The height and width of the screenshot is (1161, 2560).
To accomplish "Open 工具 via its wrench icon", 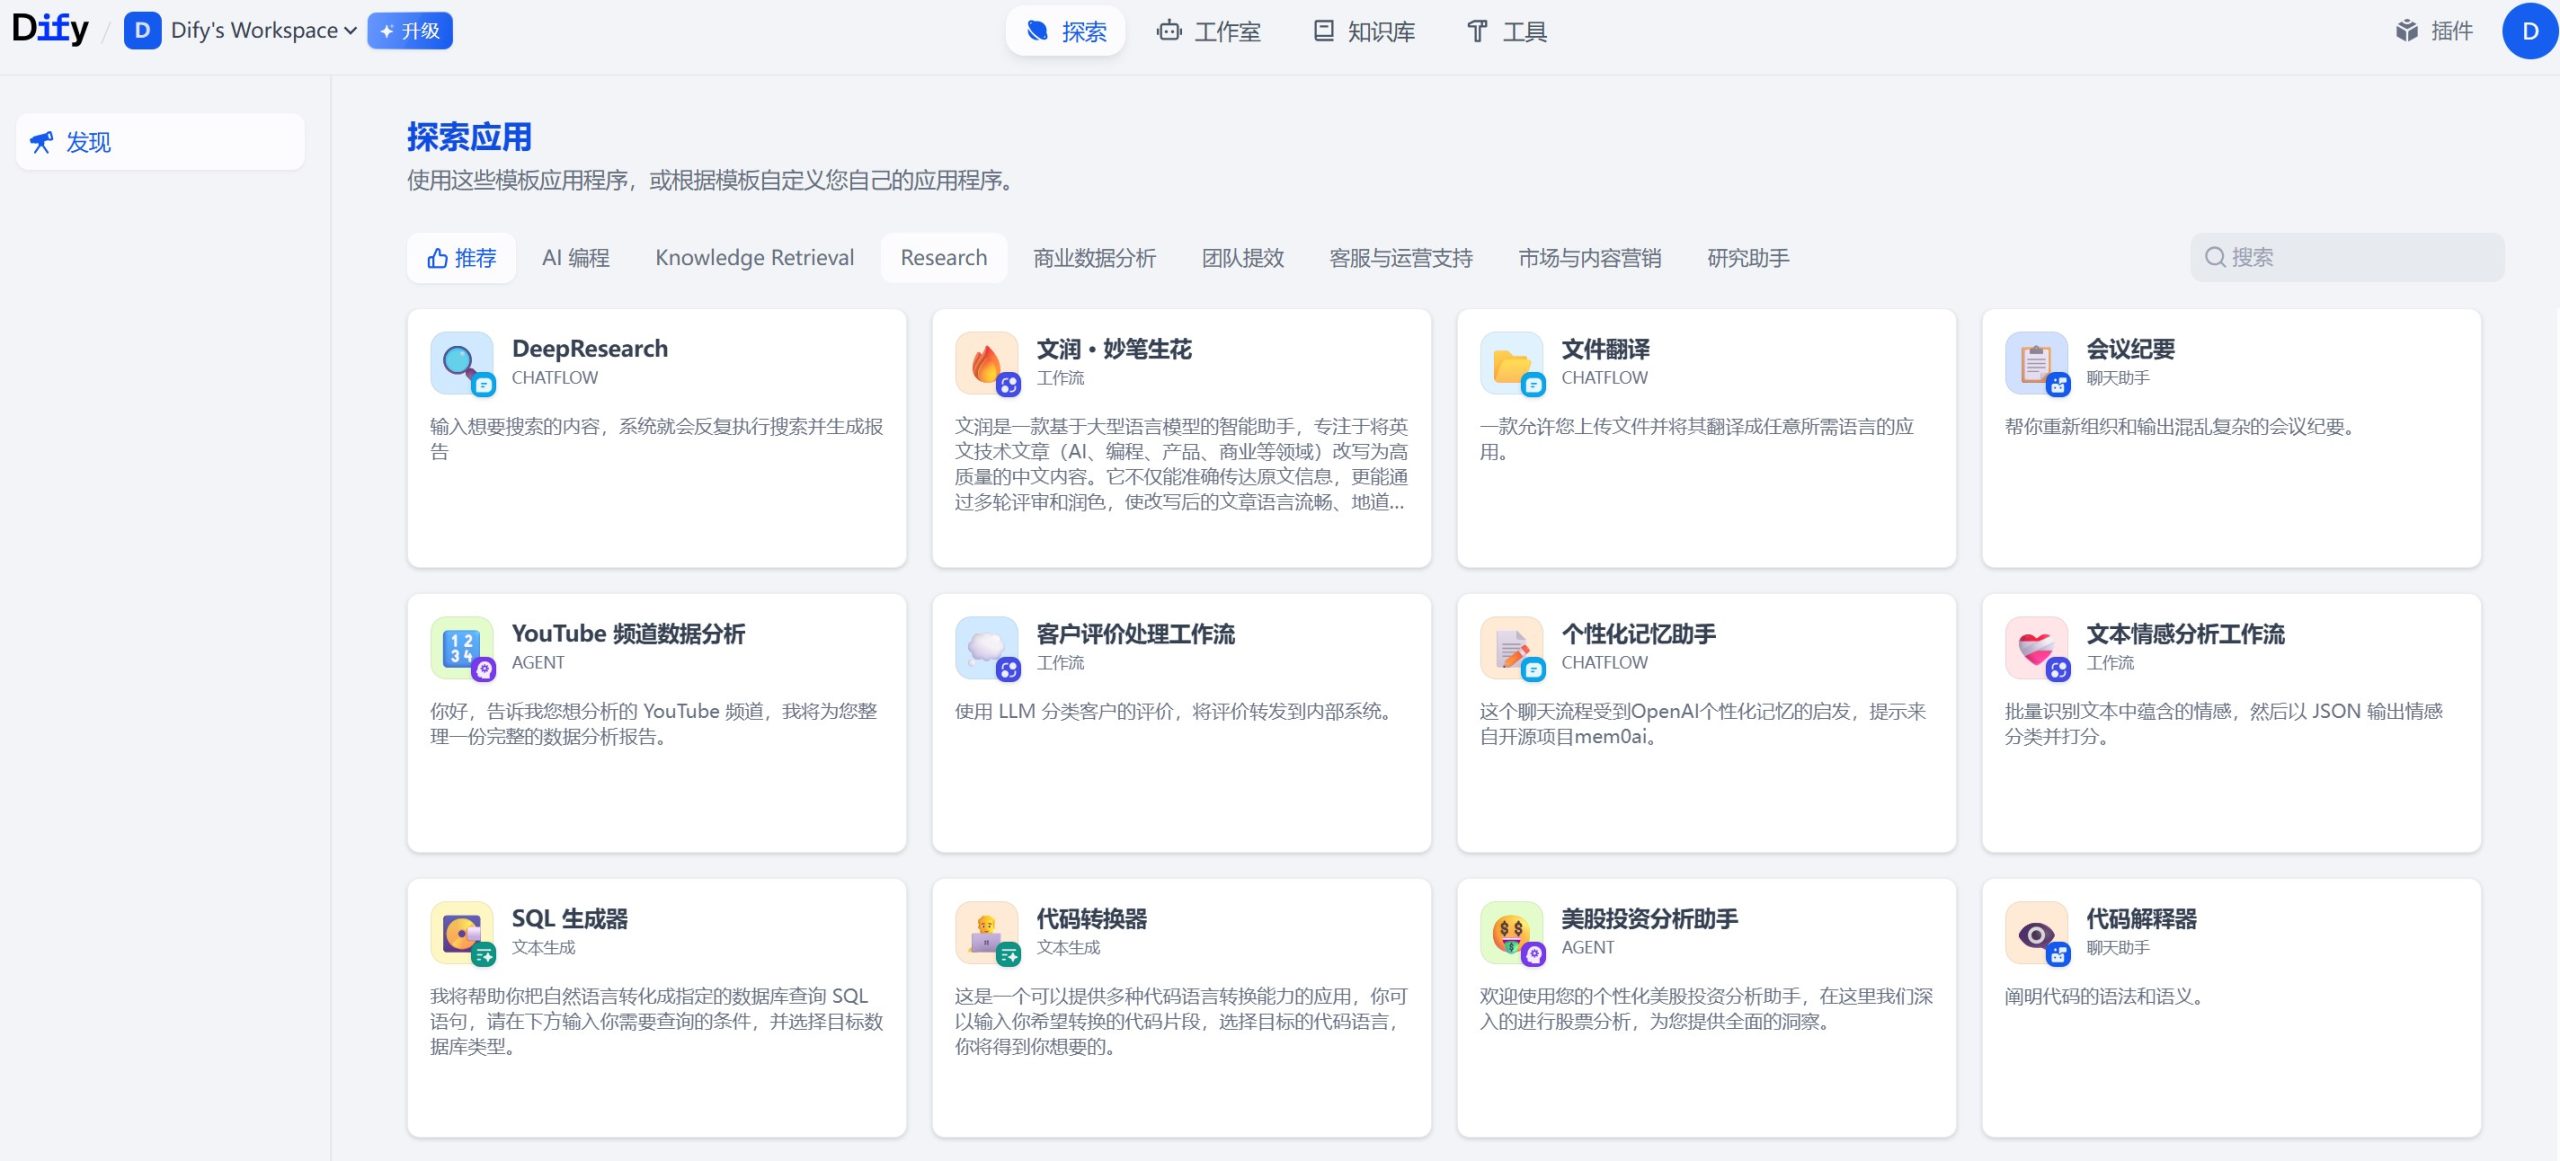I will point(1478,31).
